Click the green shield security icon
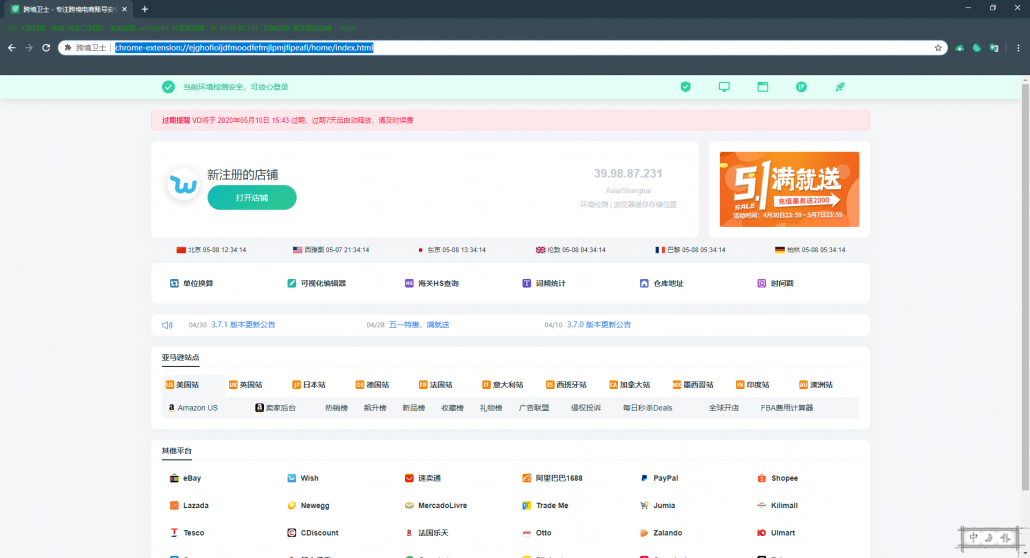 click(x=685, y=87)
